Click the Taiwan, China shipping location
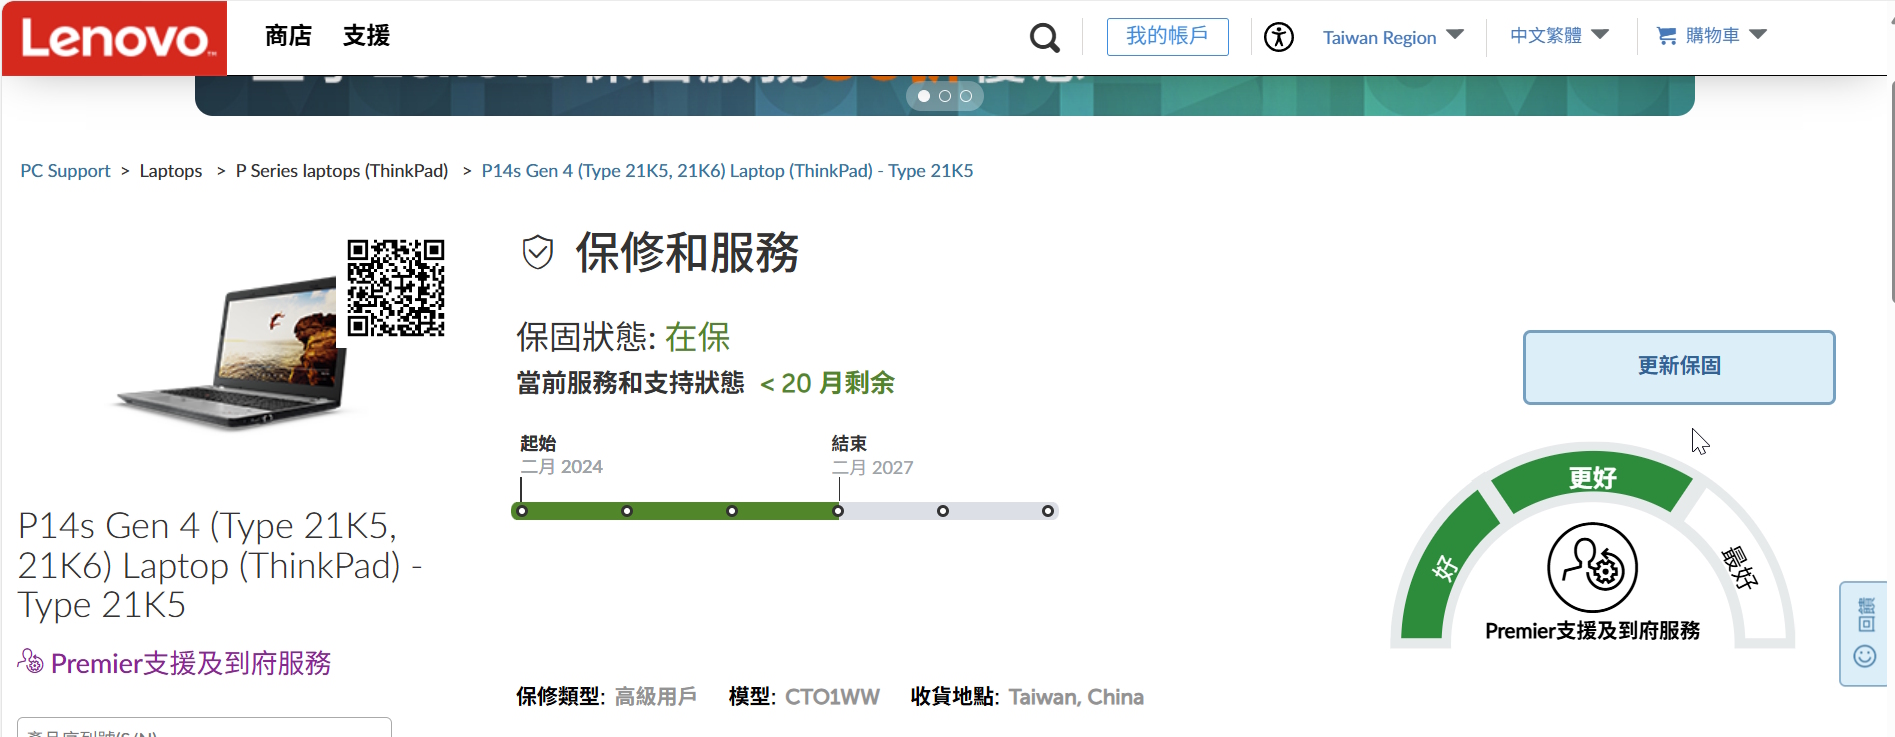The height and width of the screenshot is (737, 1895). click(x=1076, y=697)
